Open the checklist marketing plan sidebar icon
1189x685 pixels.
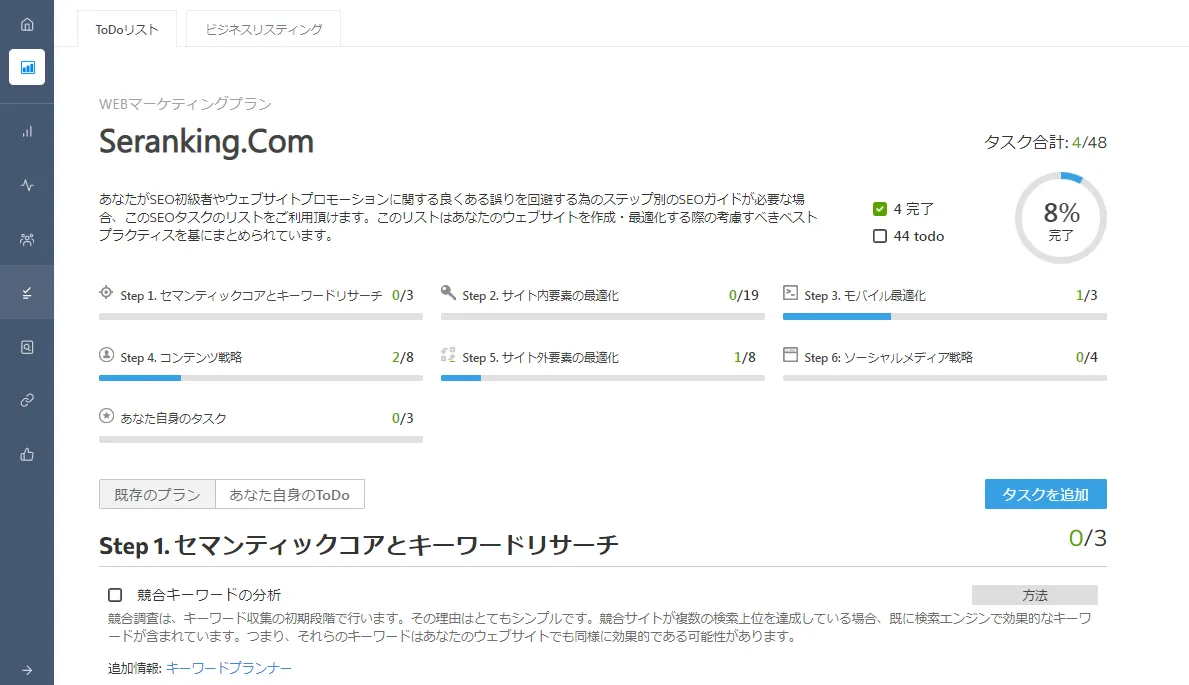27,293
